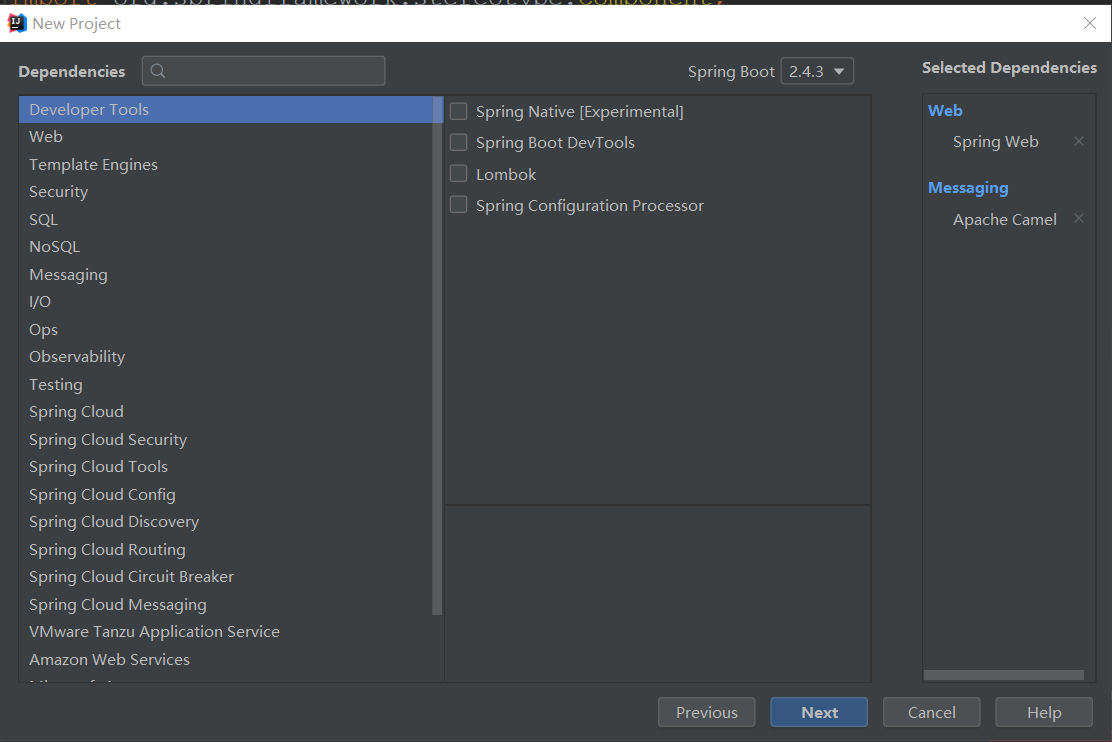This screenshot has height=742, width=1112.
Task: Click the Next button
Action: pos(819,712)
